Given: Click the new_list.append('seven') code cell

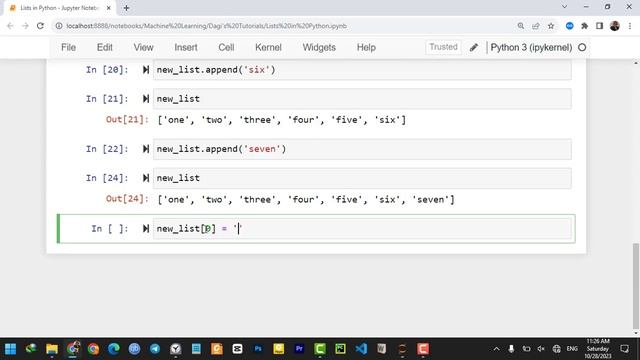Looking at the screenshot, I should click(362, 149).
